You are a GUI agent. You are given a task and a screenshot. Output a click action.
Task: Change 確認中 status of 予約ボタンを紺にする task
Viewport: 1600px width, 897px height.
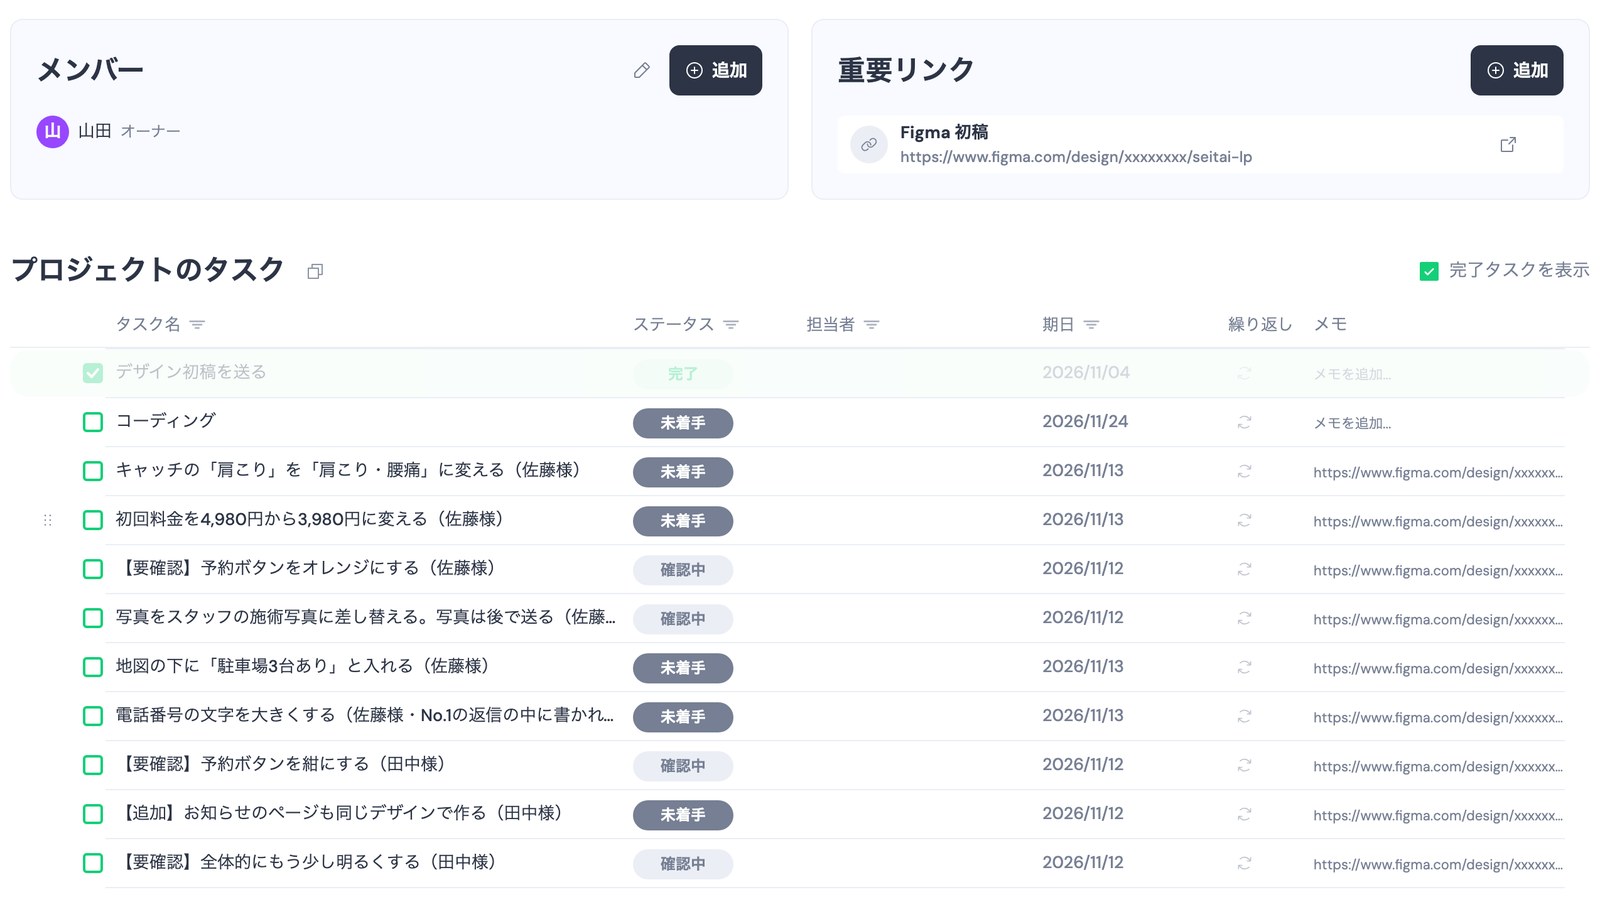coord(683,766)
